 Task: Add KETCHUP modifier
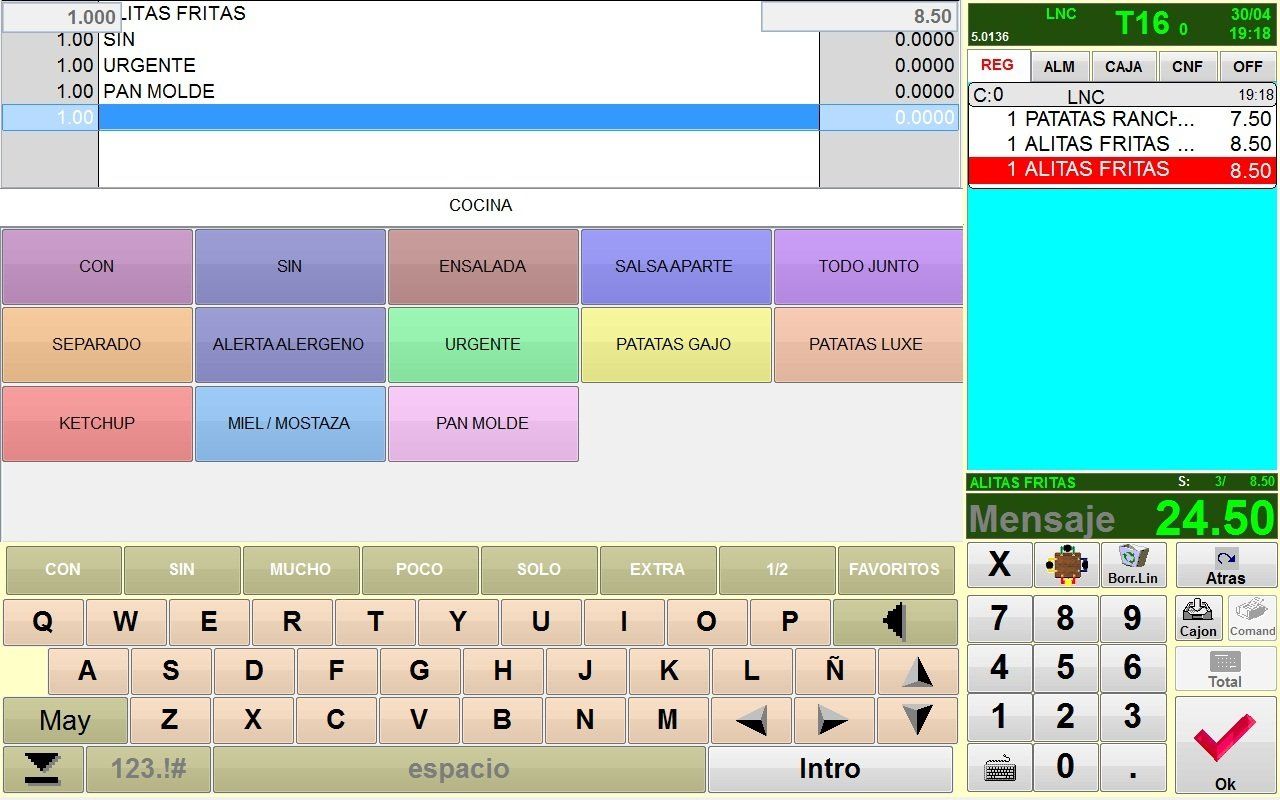pyautogui.click(x=97, y=423)
